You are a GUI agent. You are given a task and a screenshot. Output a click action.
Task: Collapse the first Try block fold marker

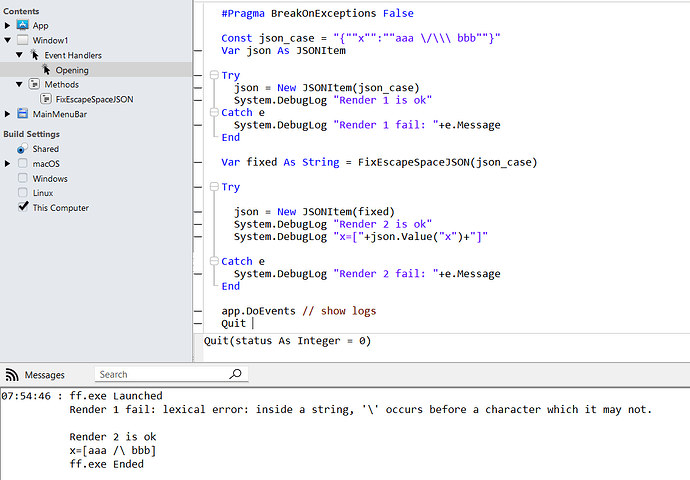(214, 75)
